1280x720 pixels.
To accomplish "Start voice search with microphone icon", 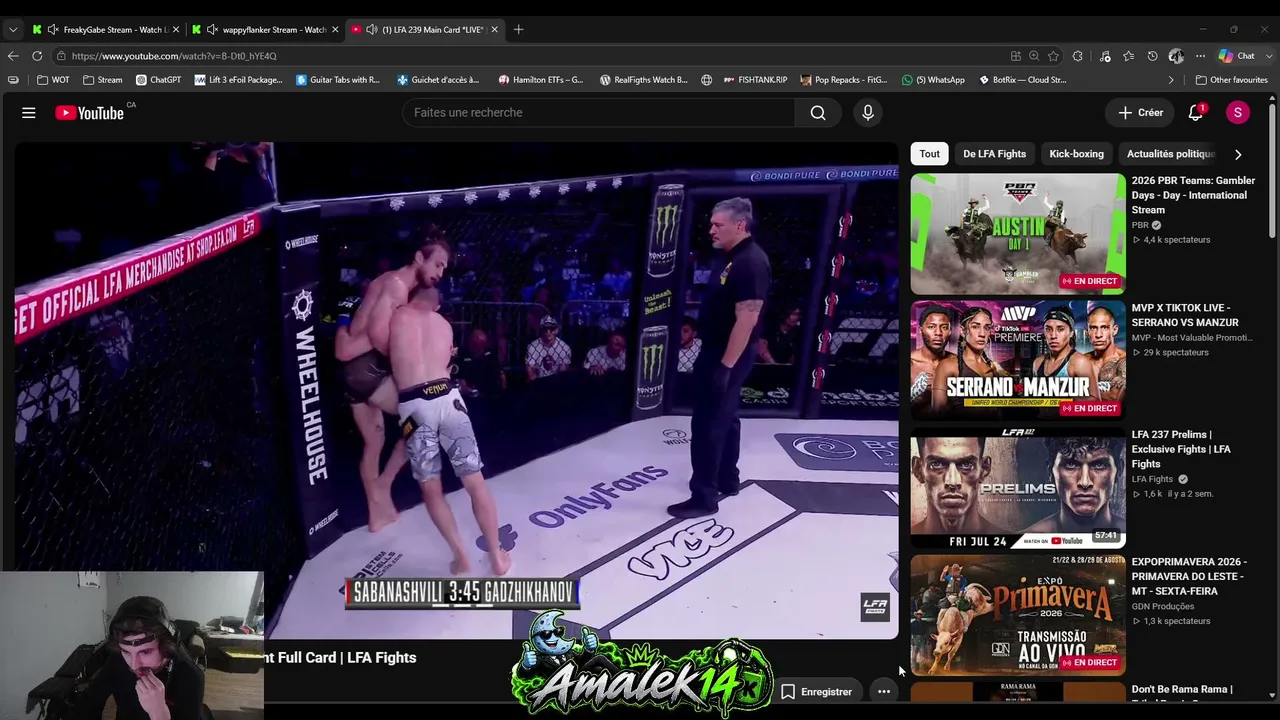I will 868,113.
